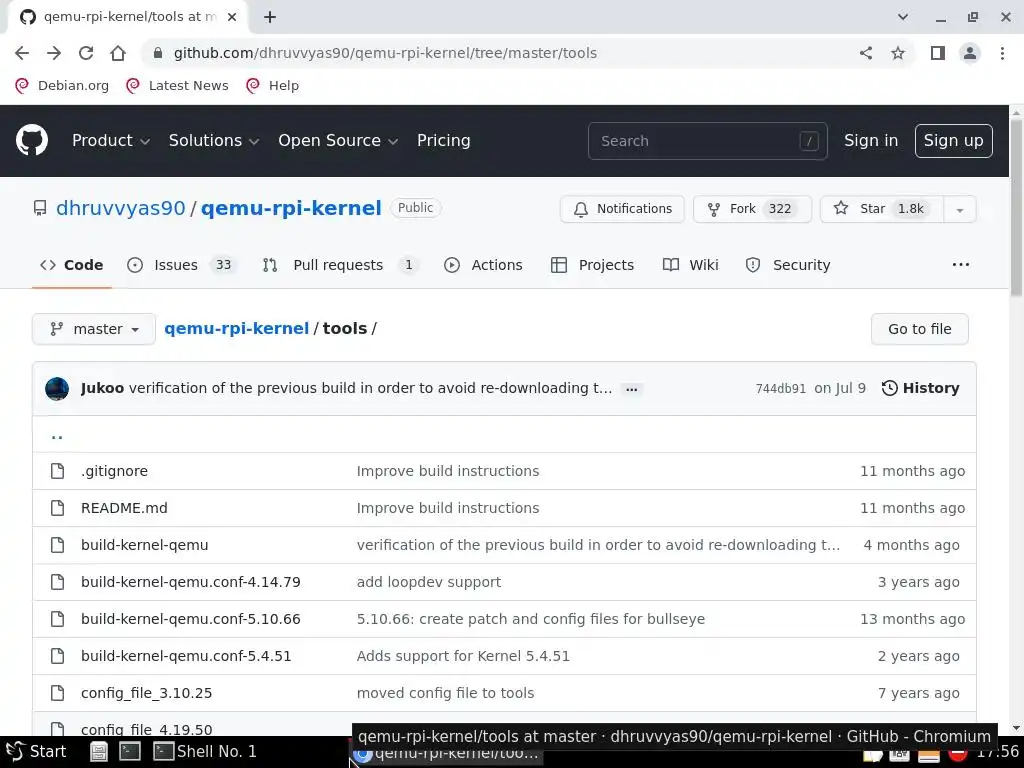Click the Sign in link

click(x=871, y=140)
